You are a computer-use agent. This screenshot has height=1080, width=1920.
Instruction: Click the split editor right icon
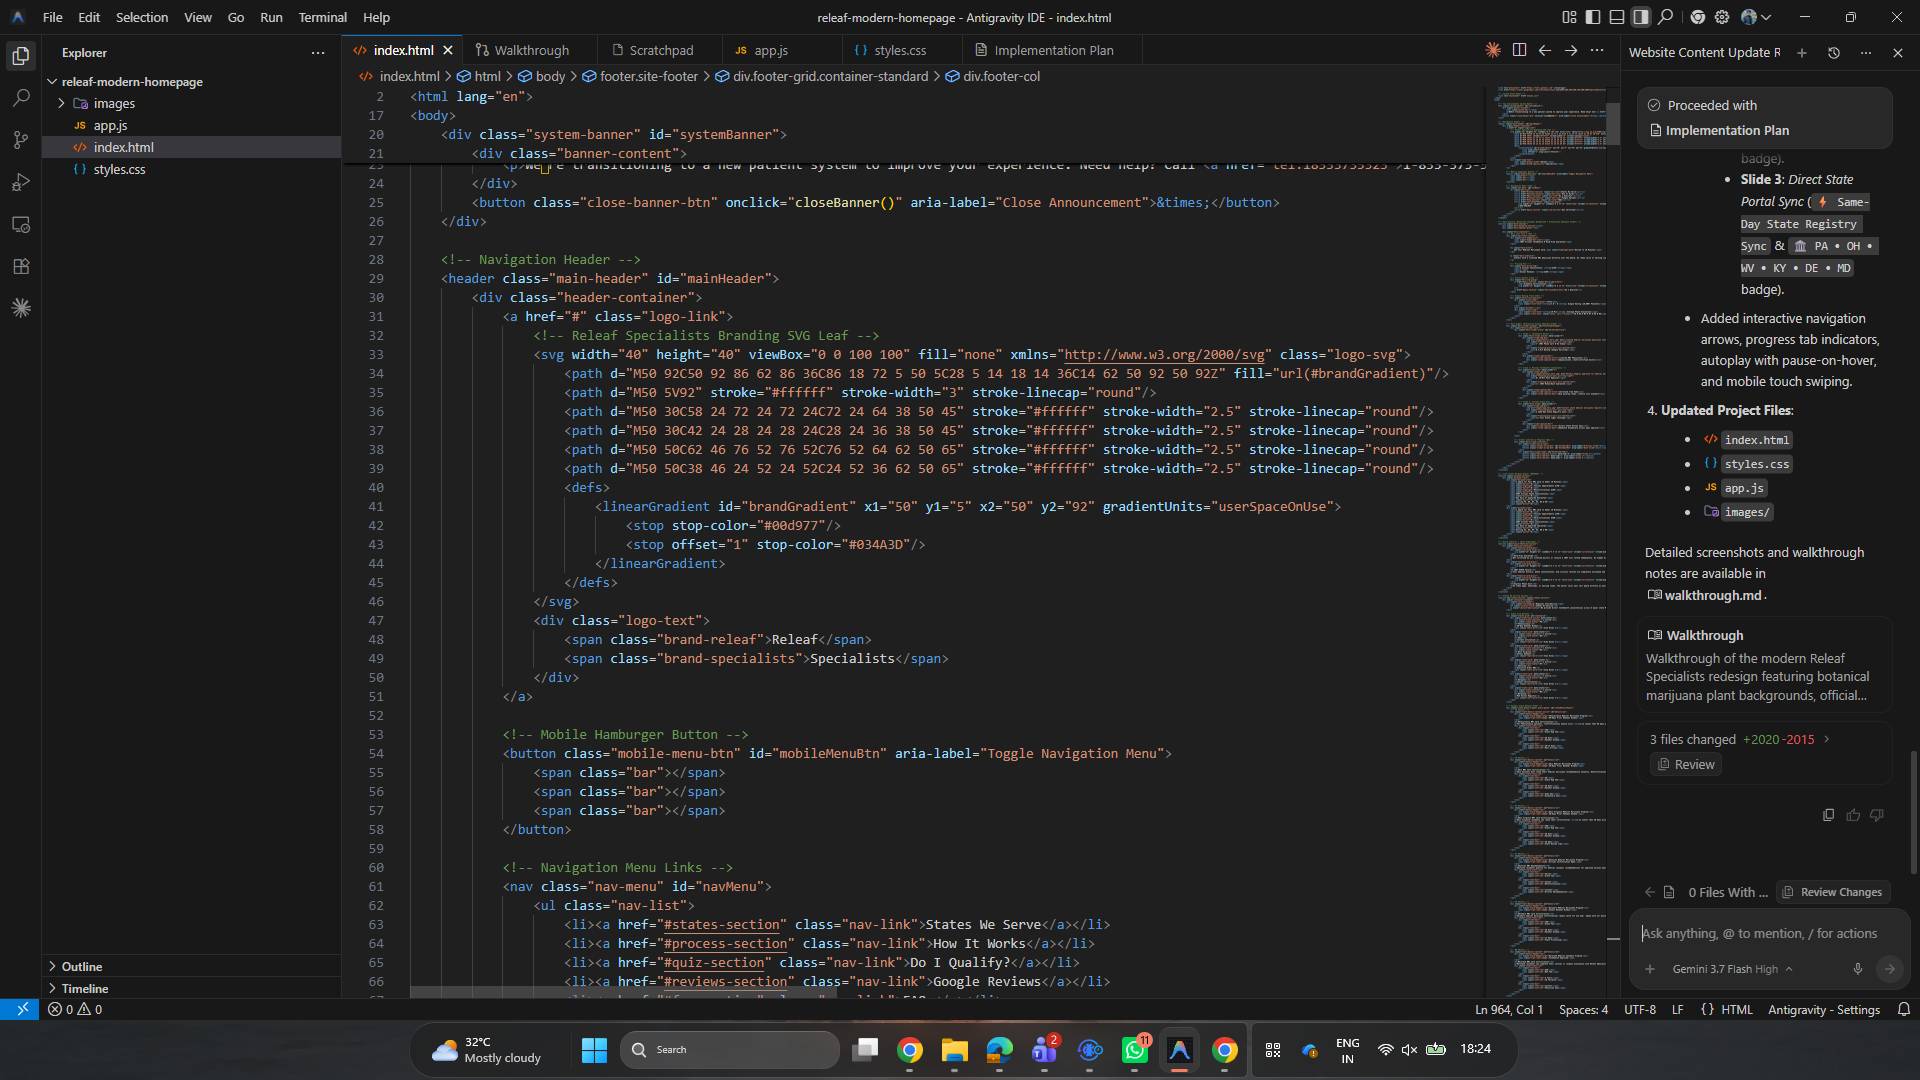click(1519, 50)
